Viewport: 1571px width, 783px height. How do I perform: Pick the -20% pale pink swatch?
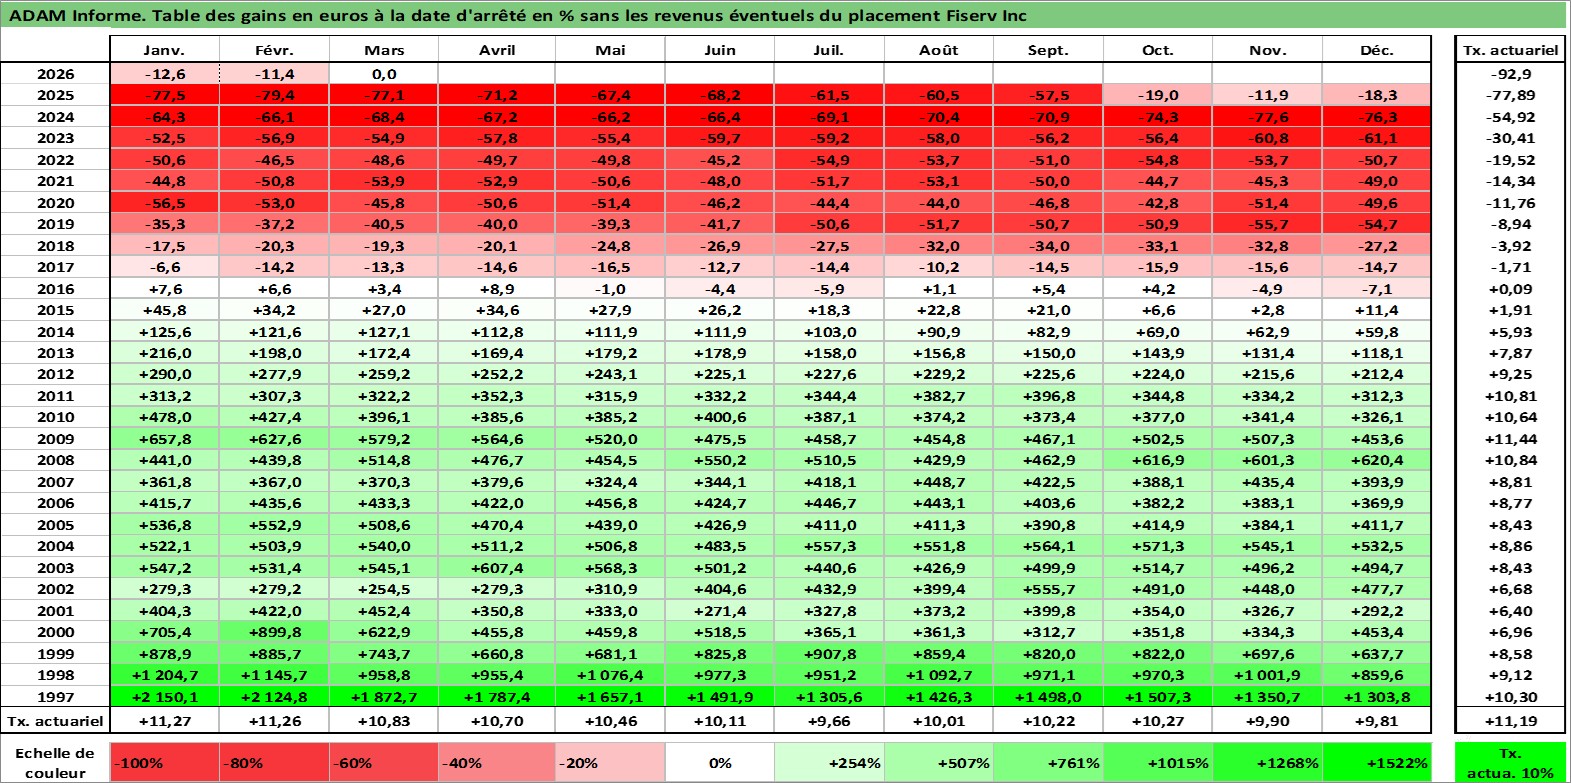point(610,762)
